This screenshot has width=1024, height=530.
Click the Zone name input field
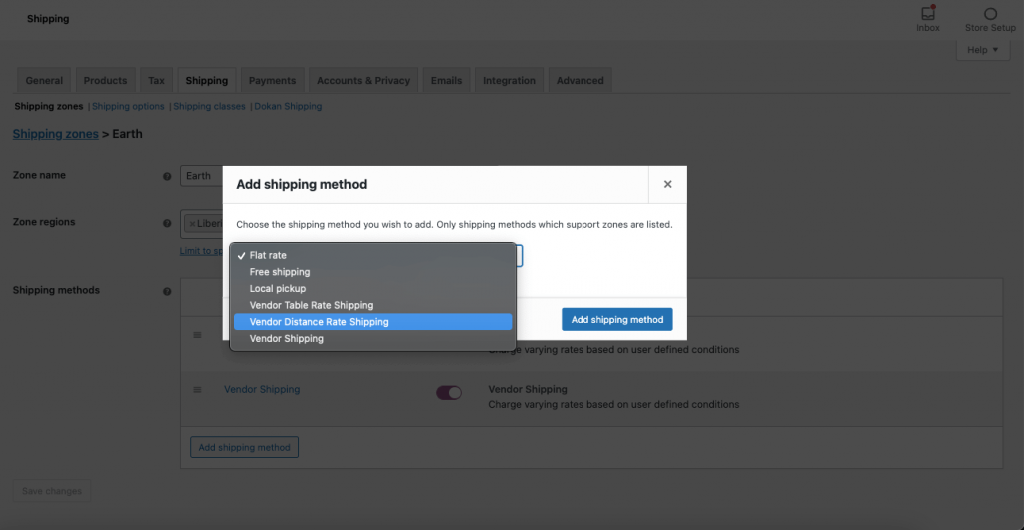click(x=201, y=176)
